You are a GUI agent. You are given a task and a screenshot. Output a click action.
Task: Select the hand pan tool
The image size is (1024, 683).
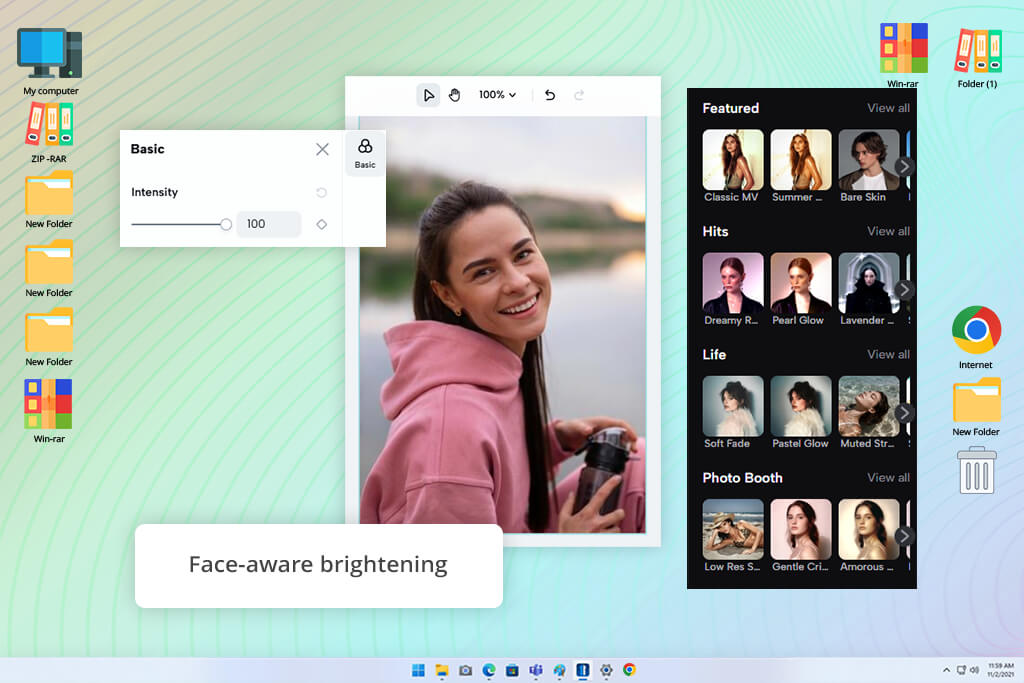tap(455, 95)
